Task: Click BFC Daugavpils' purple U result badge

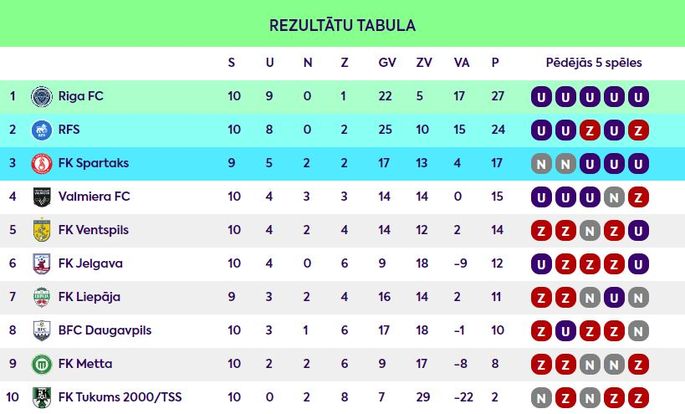Action: [565, 331]
